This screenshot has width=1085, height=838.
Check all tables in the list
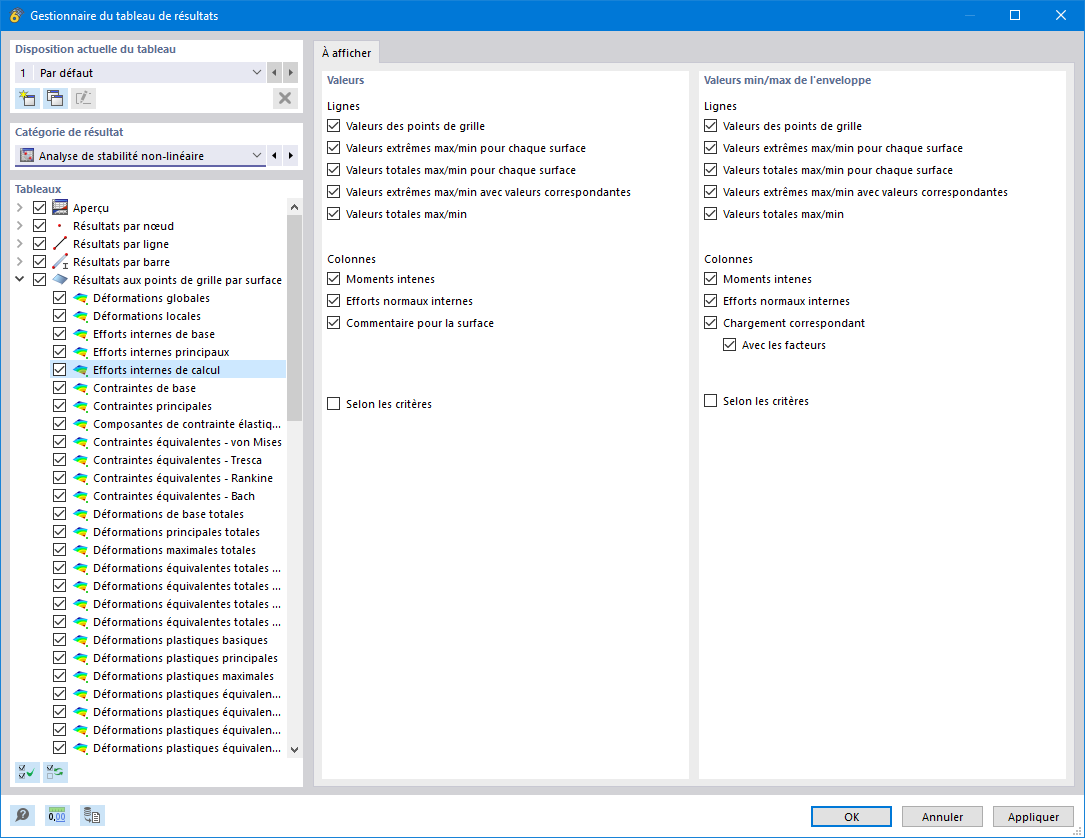(x=27, y=772)
